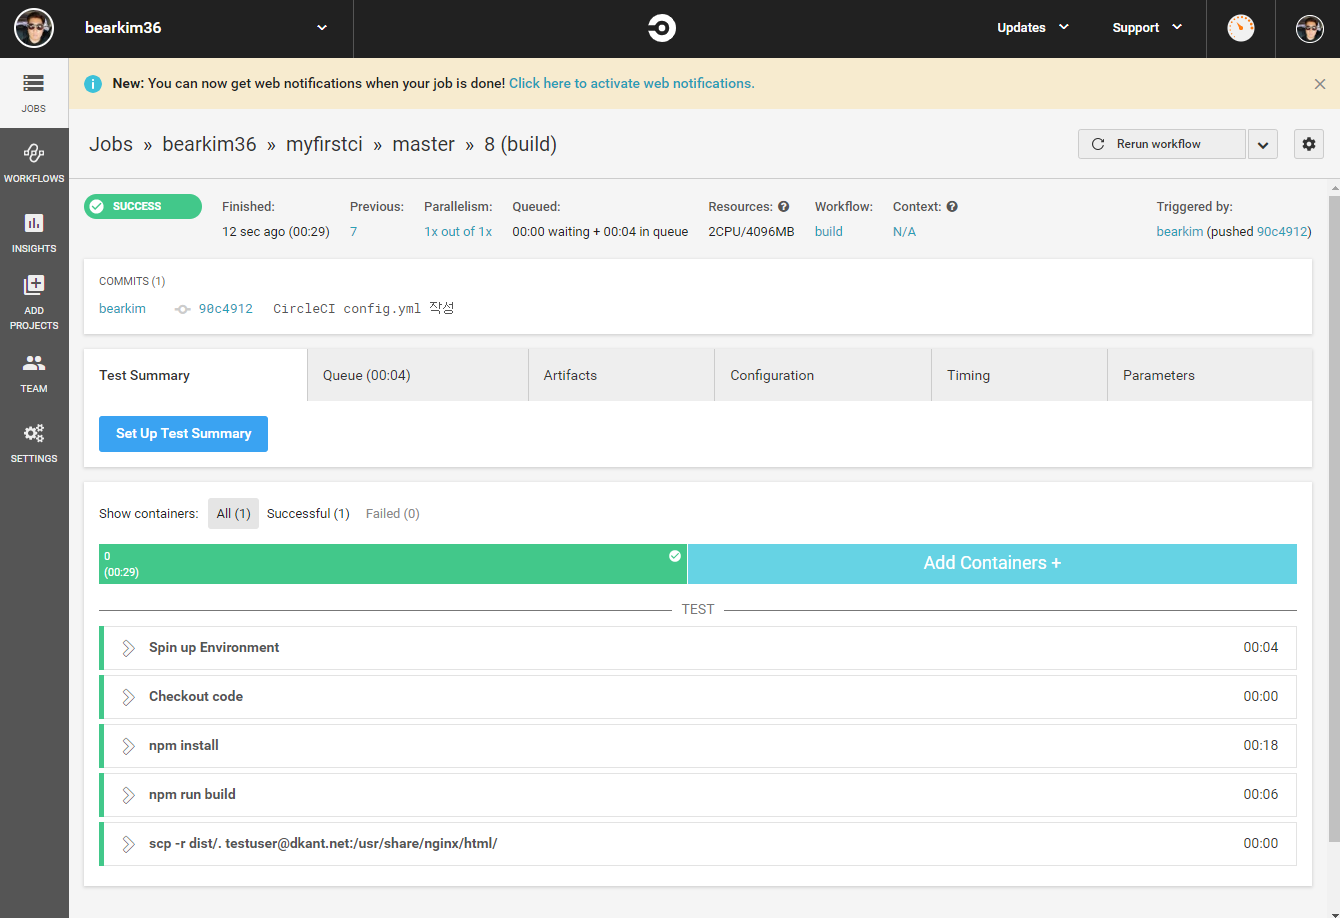1340x918 pixels.
Task: Open the pushed 90c4912 commit link
Action: (1282, 232)
